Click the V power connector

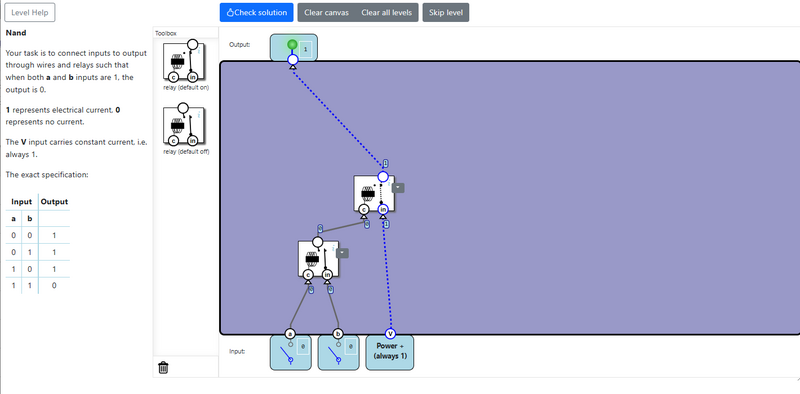(x=390, y=334)
